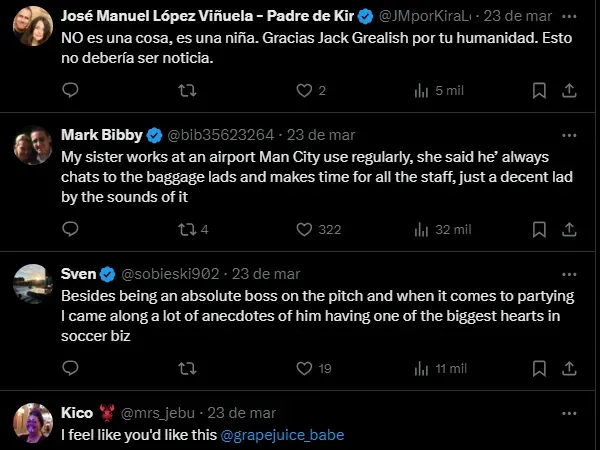The width and height of the screenshot is (600, 450).
Task: Open the @grapejuice_babe mention link
Action: pyautogui.click(x=281, y=435)
